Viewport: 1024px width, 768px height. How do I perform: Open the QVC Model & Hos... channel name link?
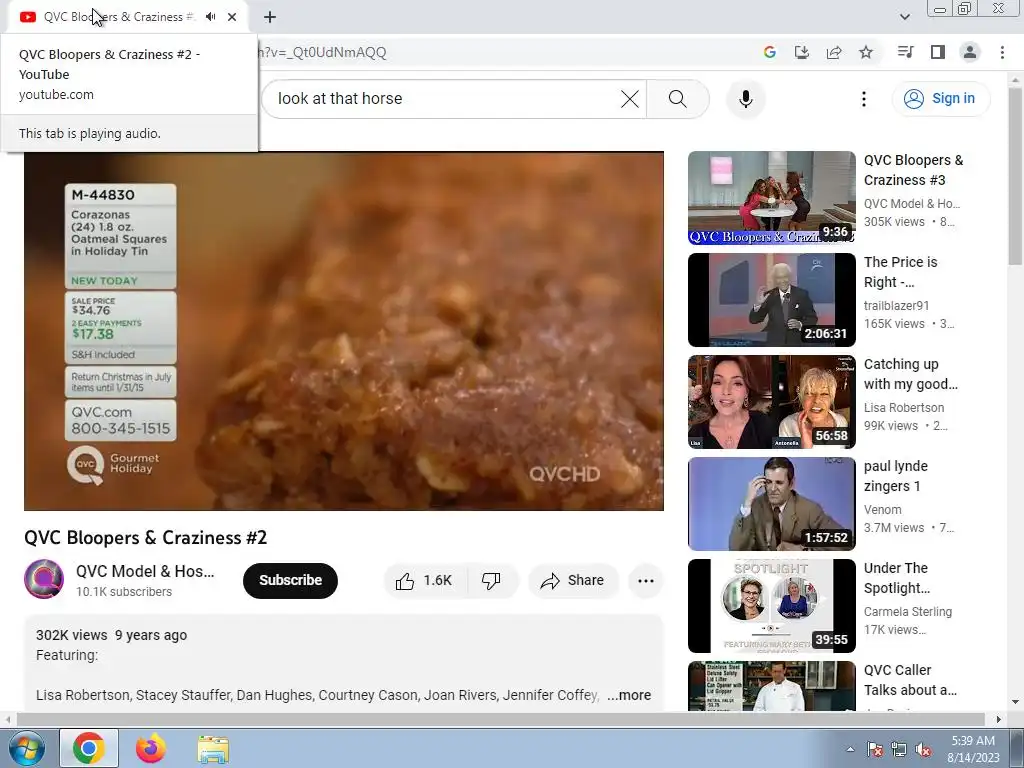pos(145,571)
